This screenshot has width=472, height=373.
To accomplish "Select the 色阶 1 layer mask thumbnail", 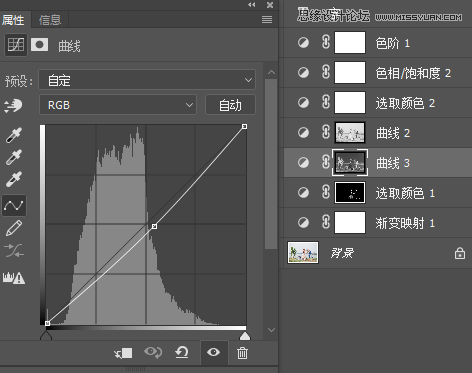I will (350, 43).
